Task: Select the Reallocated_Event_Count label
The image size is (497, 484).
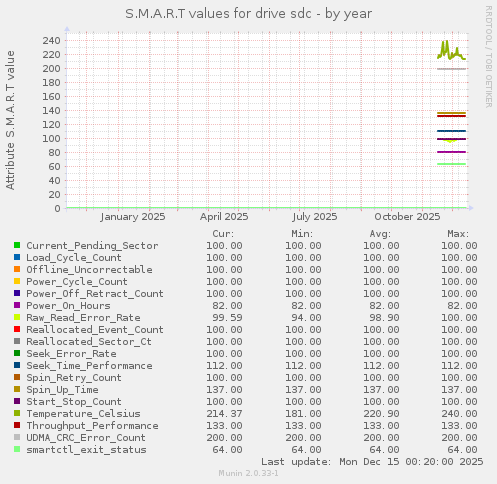Action: [x=95, y=330]
